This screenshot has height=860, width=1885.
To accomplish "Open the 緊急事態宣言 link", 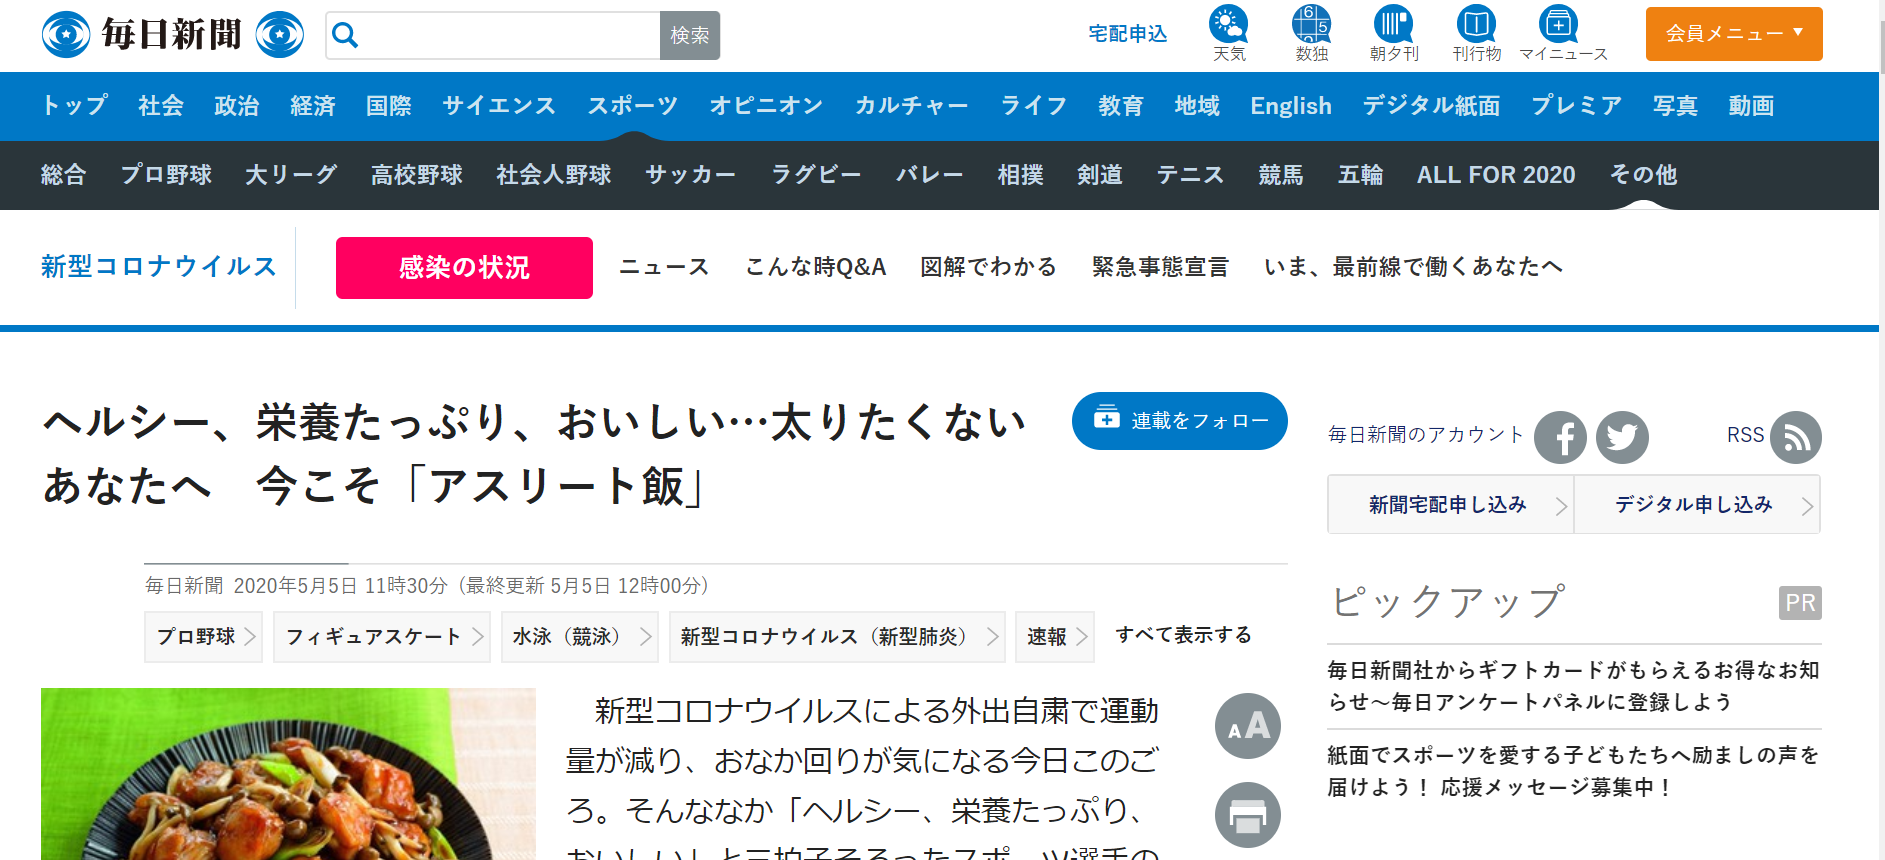I will [x=1160, y=267].
